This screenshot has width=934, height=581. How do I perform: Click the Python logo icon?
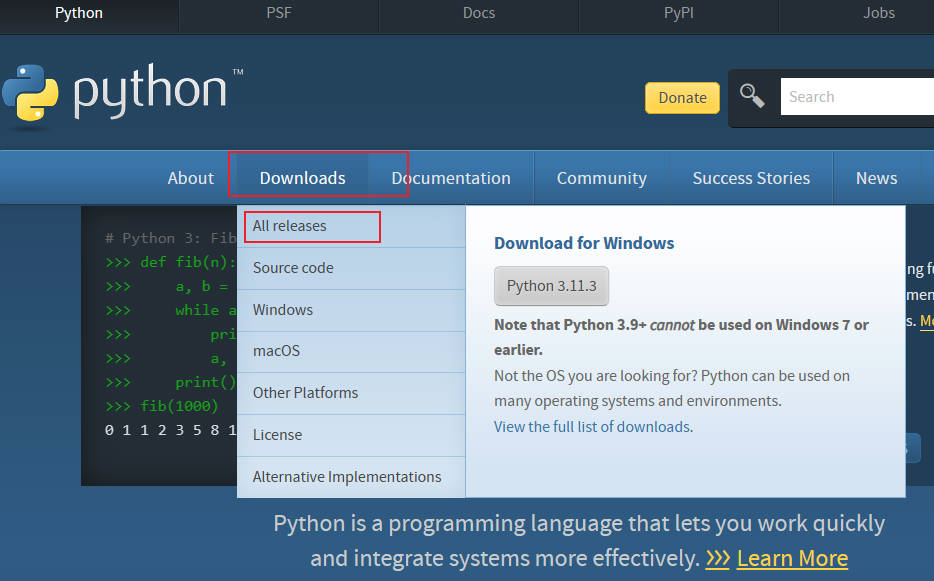pyautogui.click(x=30, y=94)
